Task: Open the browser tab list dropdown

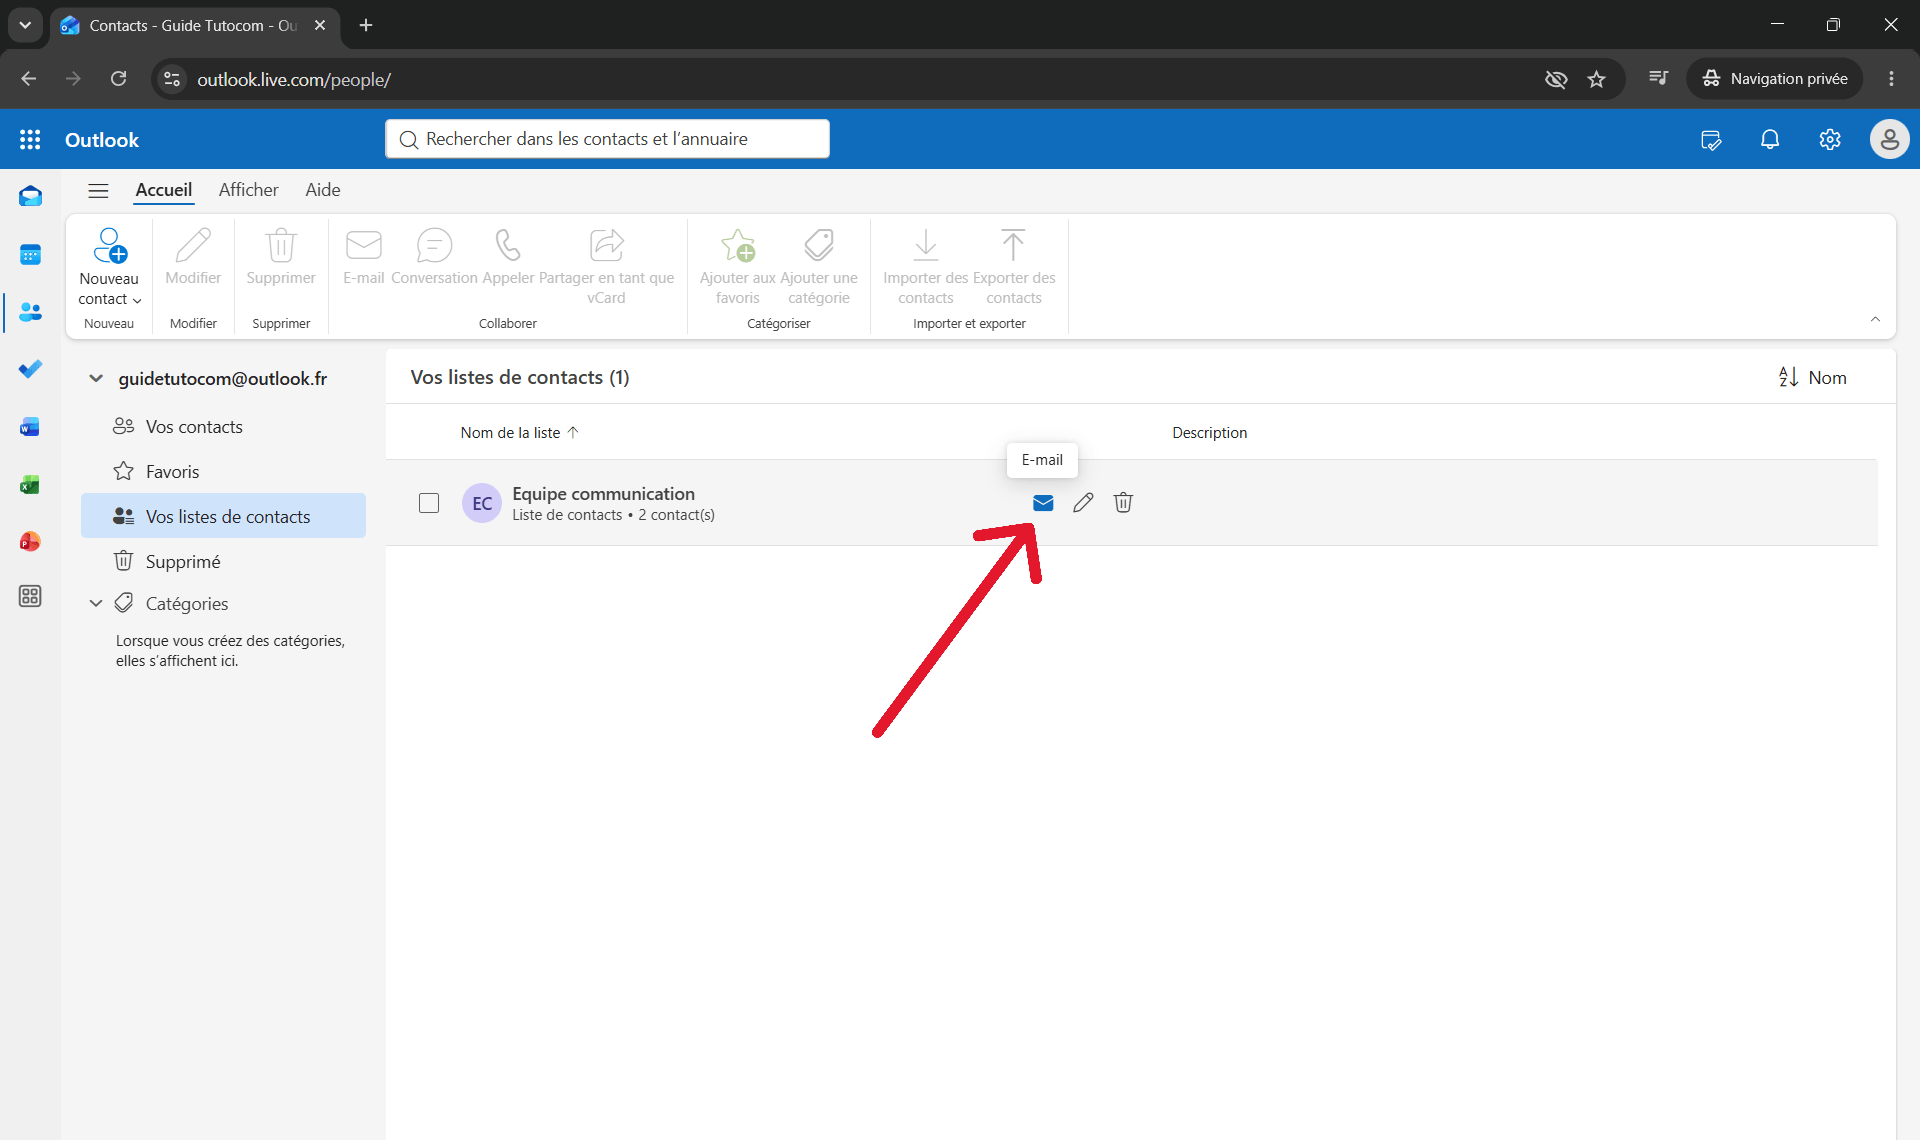Action: point(25,25)
